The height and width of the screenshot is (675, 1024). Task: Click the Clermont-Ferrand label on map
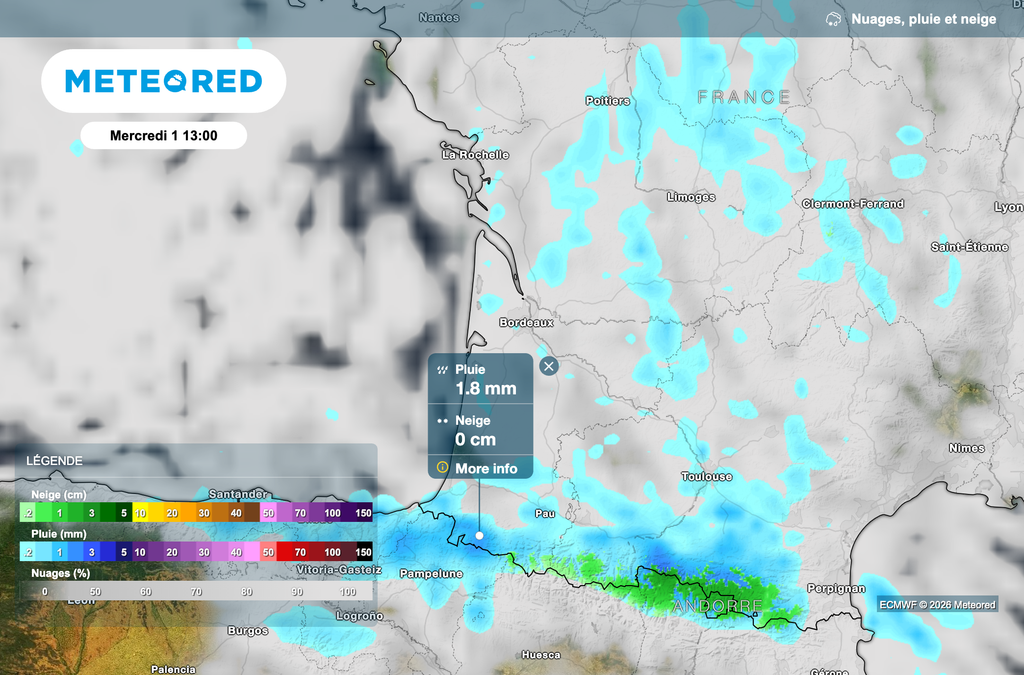coord(852,204)
